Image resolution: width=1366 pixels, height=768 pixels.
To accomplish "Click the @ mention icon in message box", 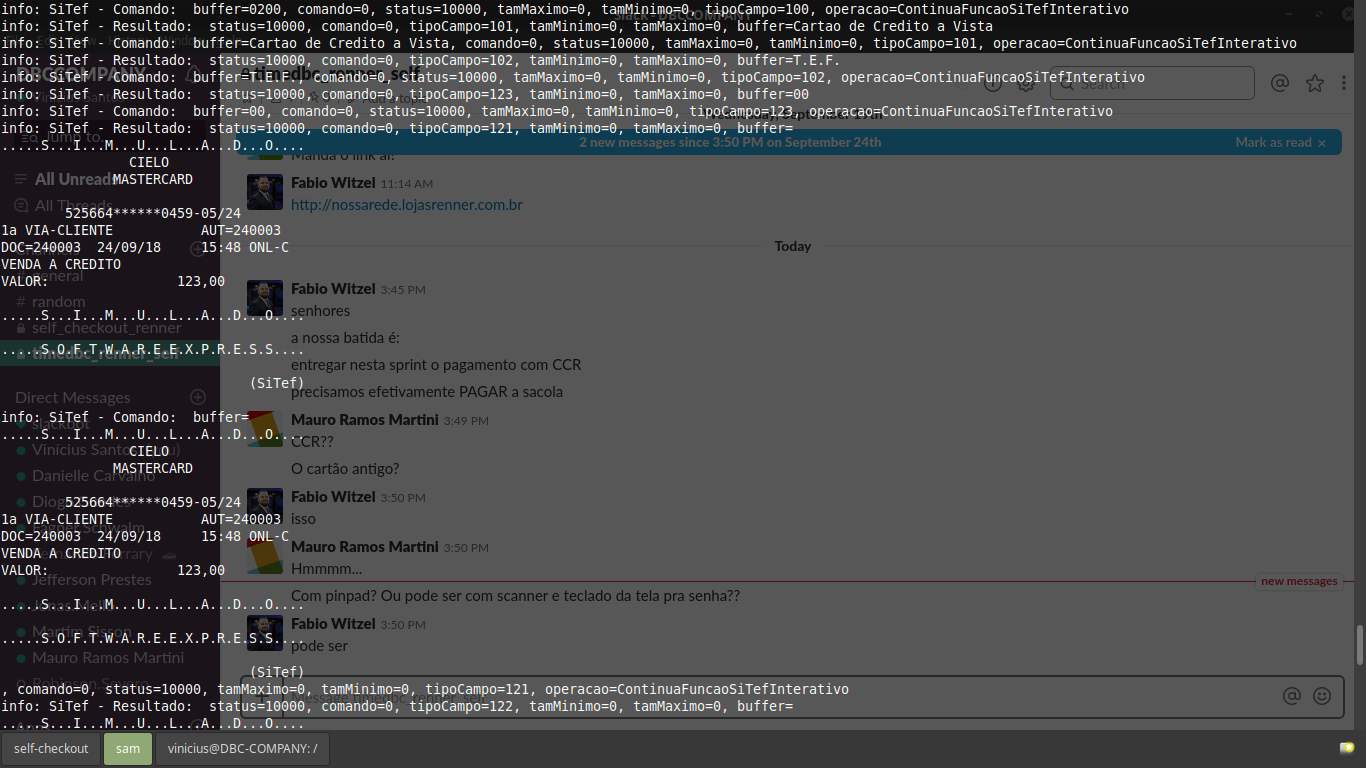I will point(1292,696).
